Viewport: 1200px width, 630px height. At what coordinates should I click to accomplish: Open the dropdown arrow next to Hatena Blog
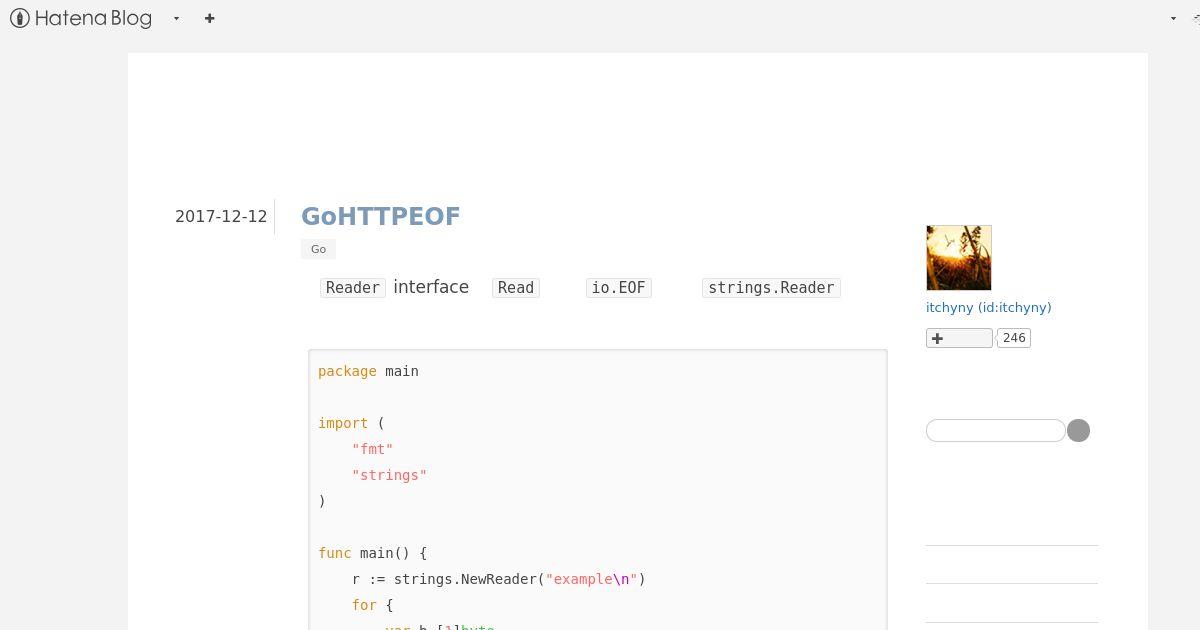pyautogui.click(x=176, y=18)
